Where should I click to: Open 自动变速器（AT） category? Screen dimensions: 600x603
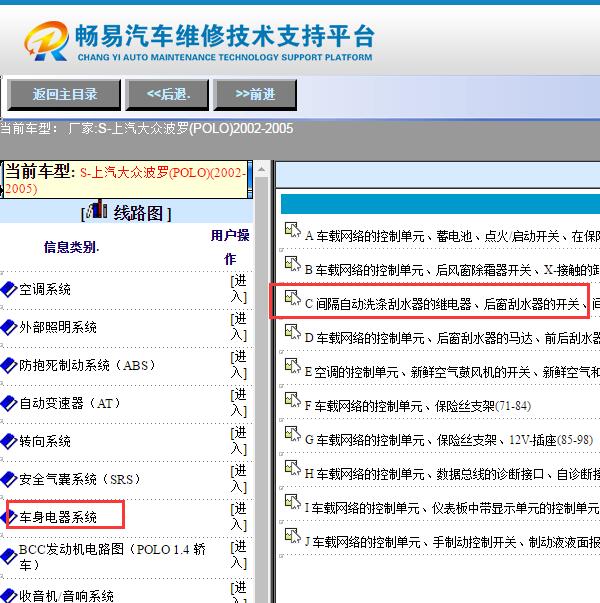(70, 403)
